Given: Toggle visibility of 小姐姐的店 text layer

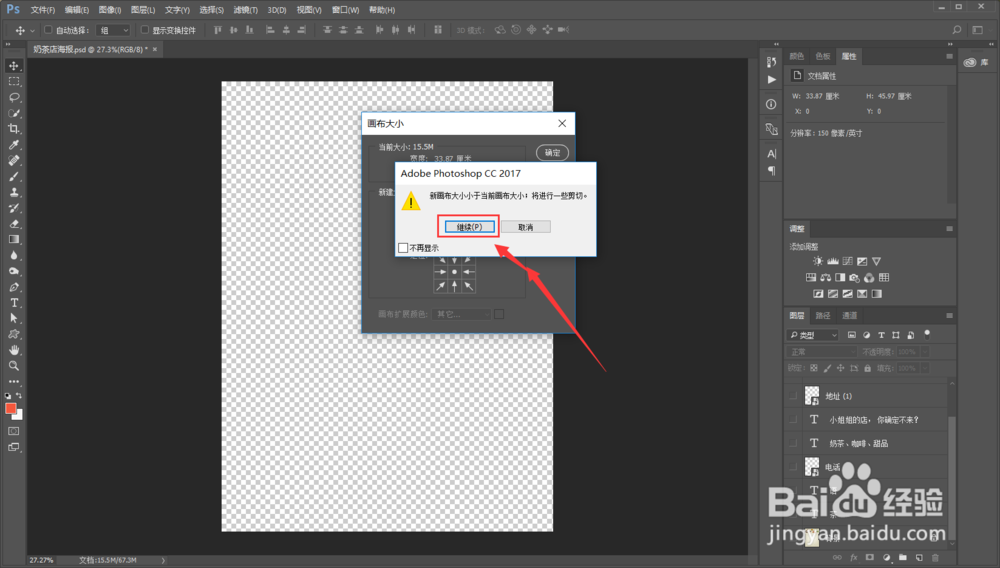Looking at the screenshot, I should pos(793,419).
